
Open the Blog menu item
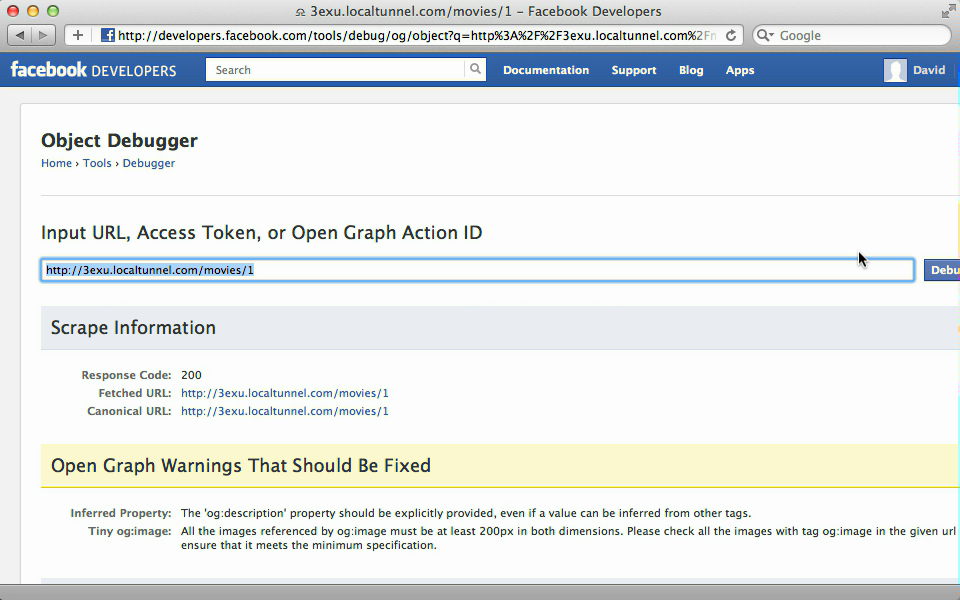(x=691, y=70)
